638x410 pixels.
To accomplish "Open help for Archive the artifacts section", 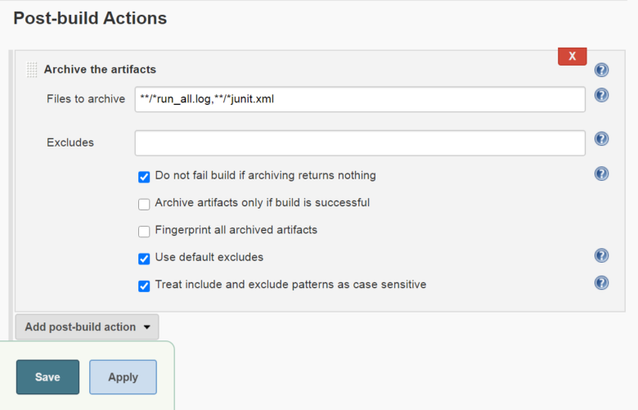I will point(602,70).
